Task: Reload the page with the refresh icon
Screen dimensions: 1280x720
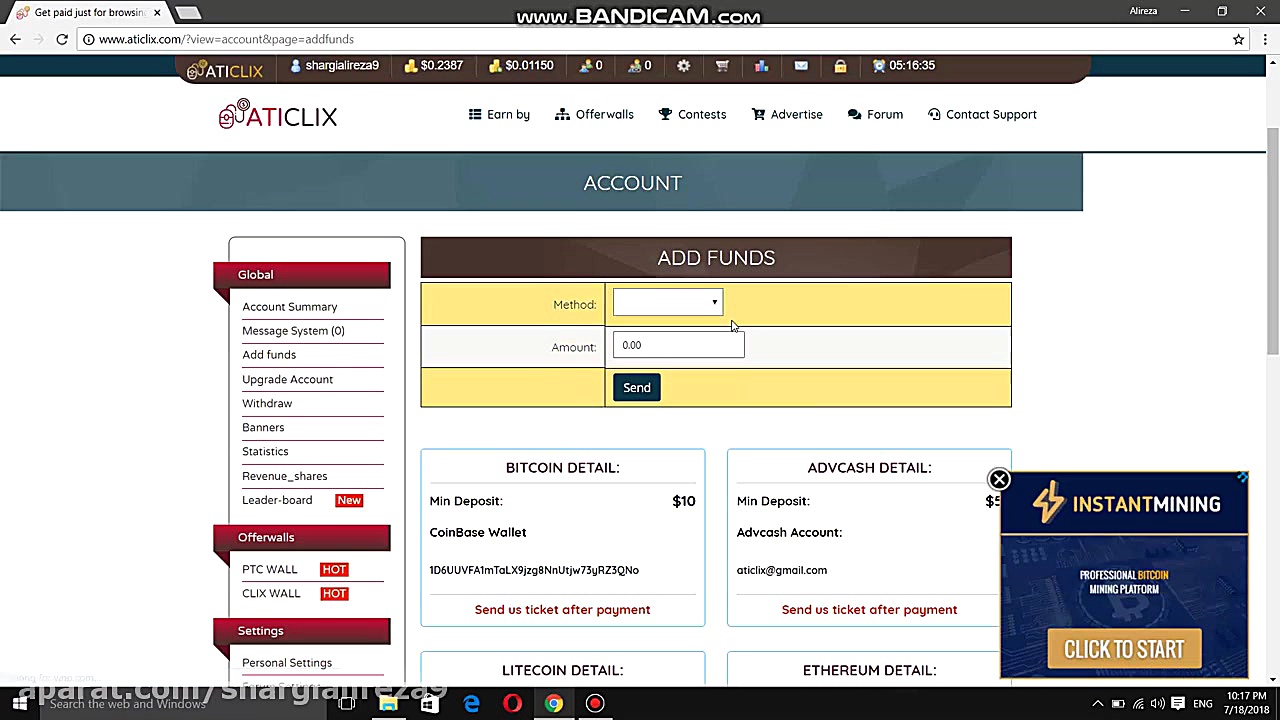Action: pos(62,39)
